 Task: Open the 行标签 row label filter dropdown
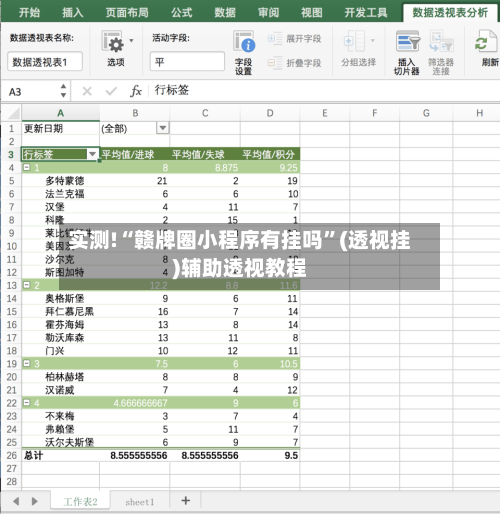[x=92, y=154]
